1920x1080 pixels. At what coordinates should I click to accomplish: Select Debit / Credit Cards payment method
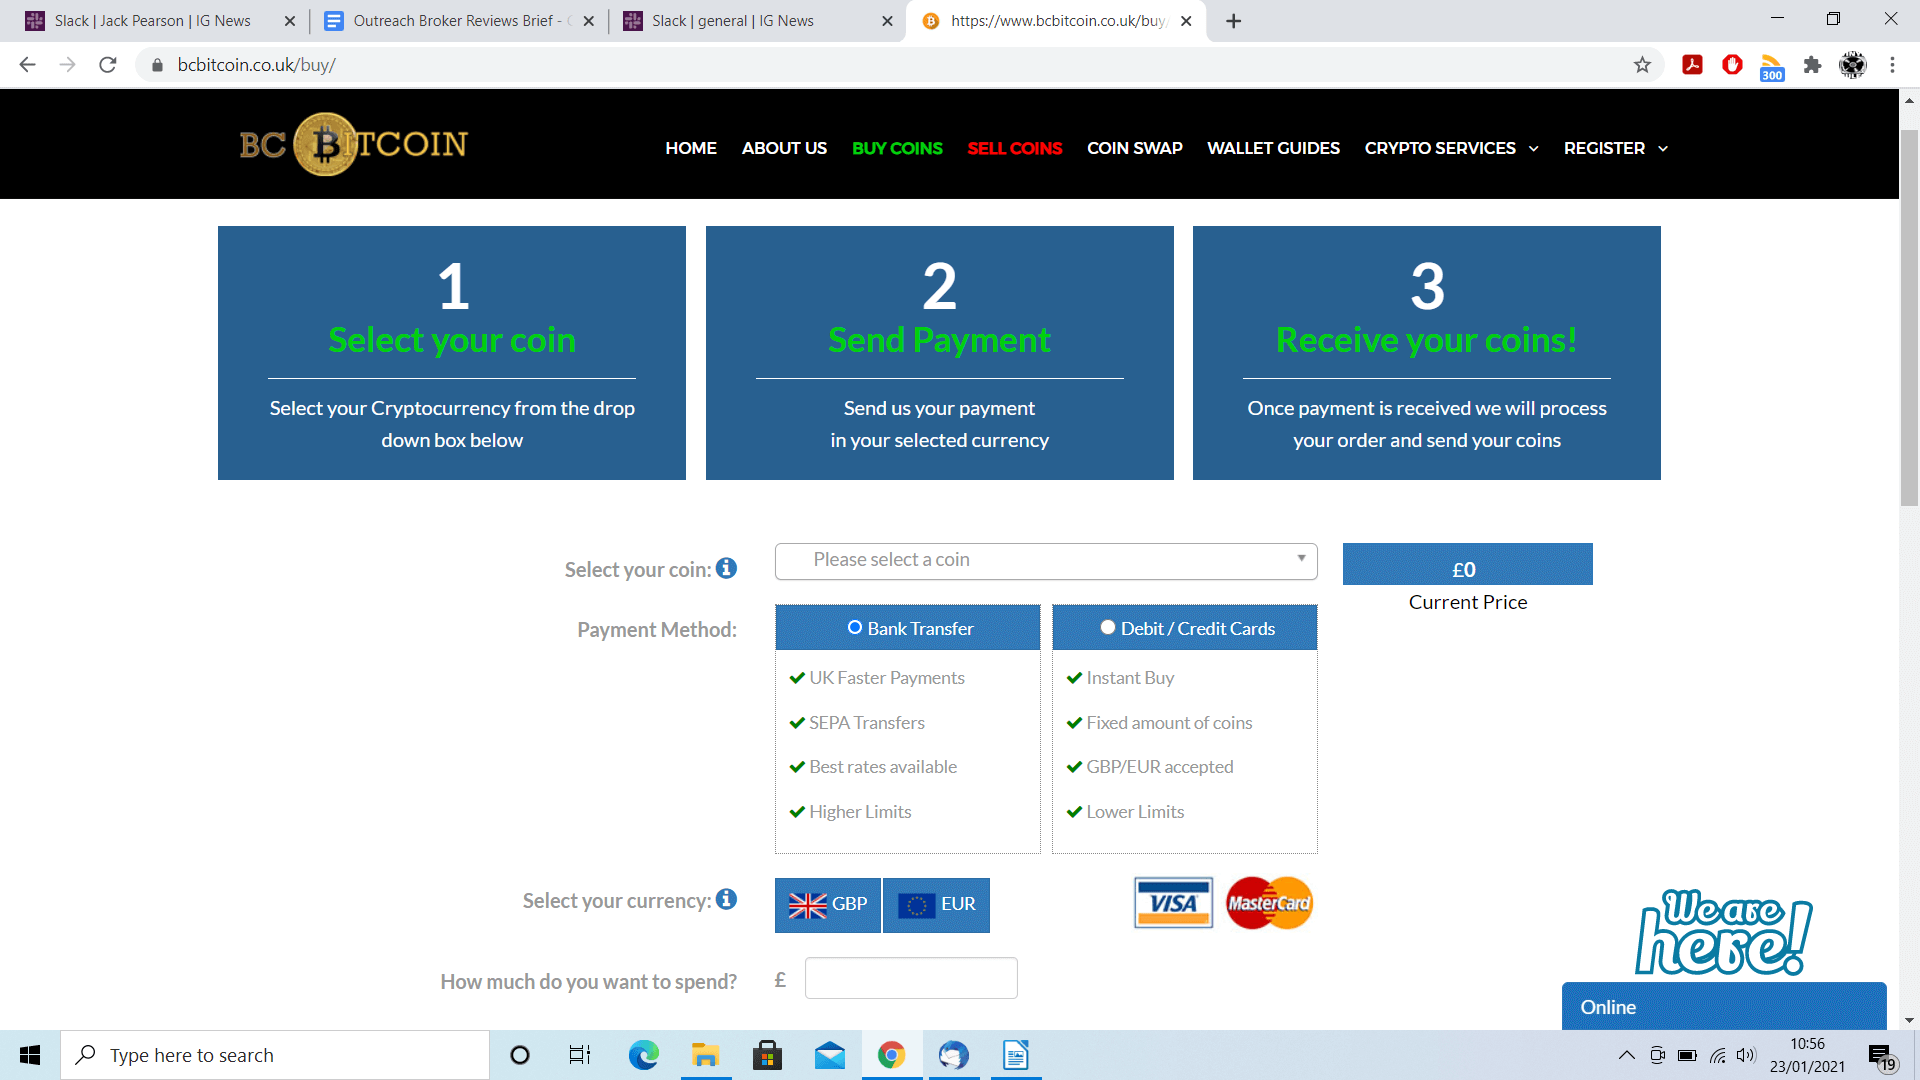point(1185,628)
